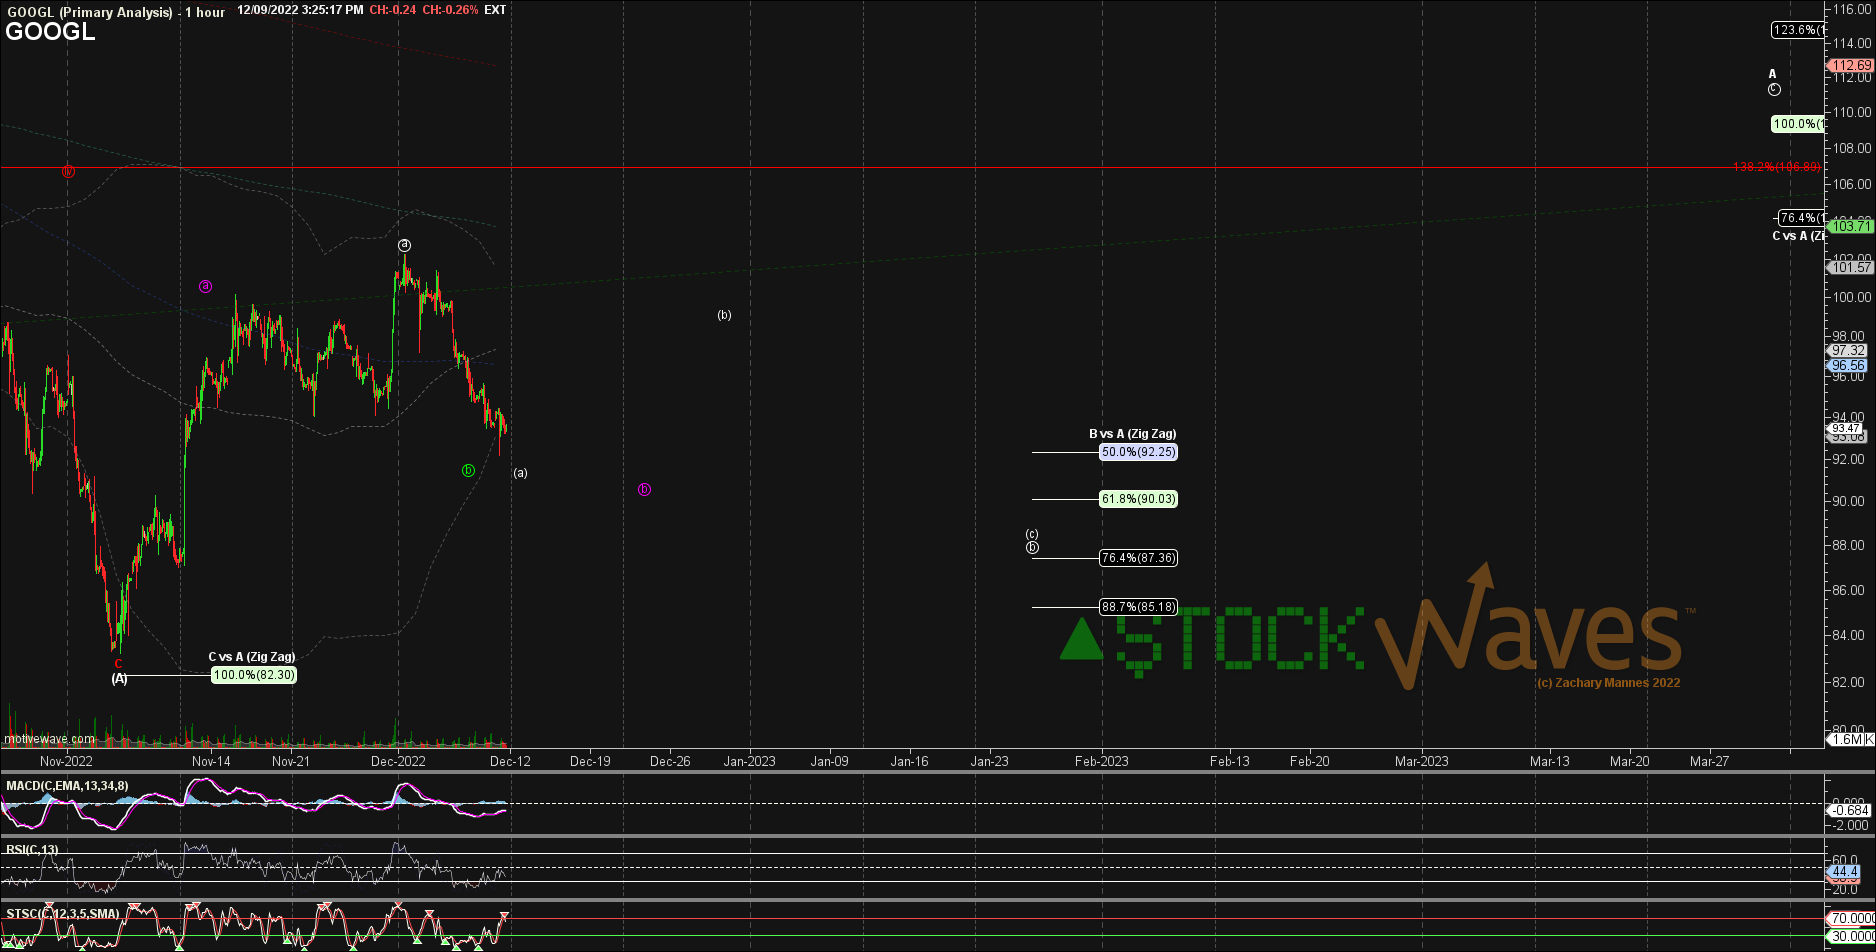Viewport: 1876px width, 952px height.
Task: Click the Nov-14 date label
Action: [211, 761]
